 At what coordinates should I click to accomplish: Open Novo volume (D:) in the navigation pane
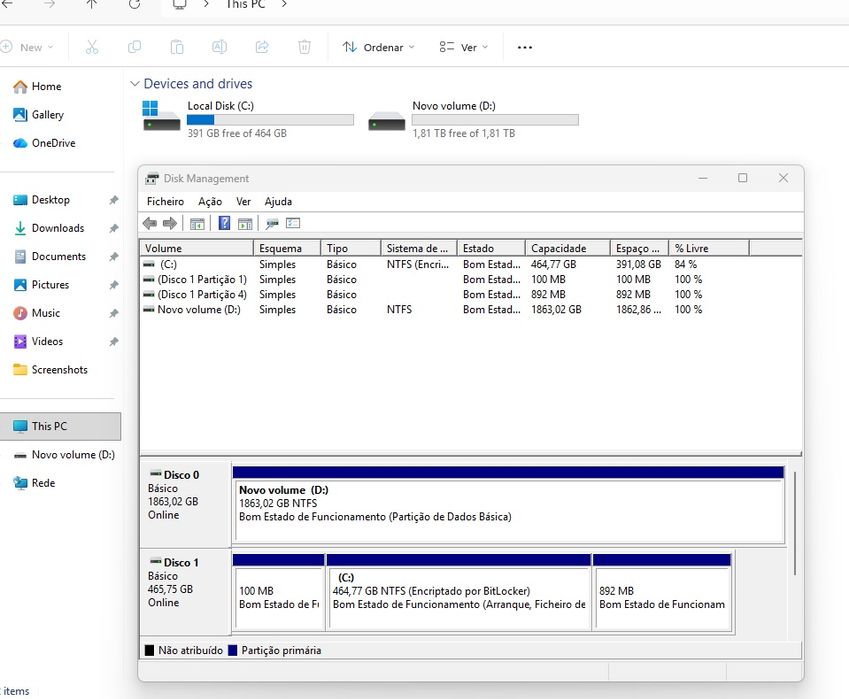64,455
